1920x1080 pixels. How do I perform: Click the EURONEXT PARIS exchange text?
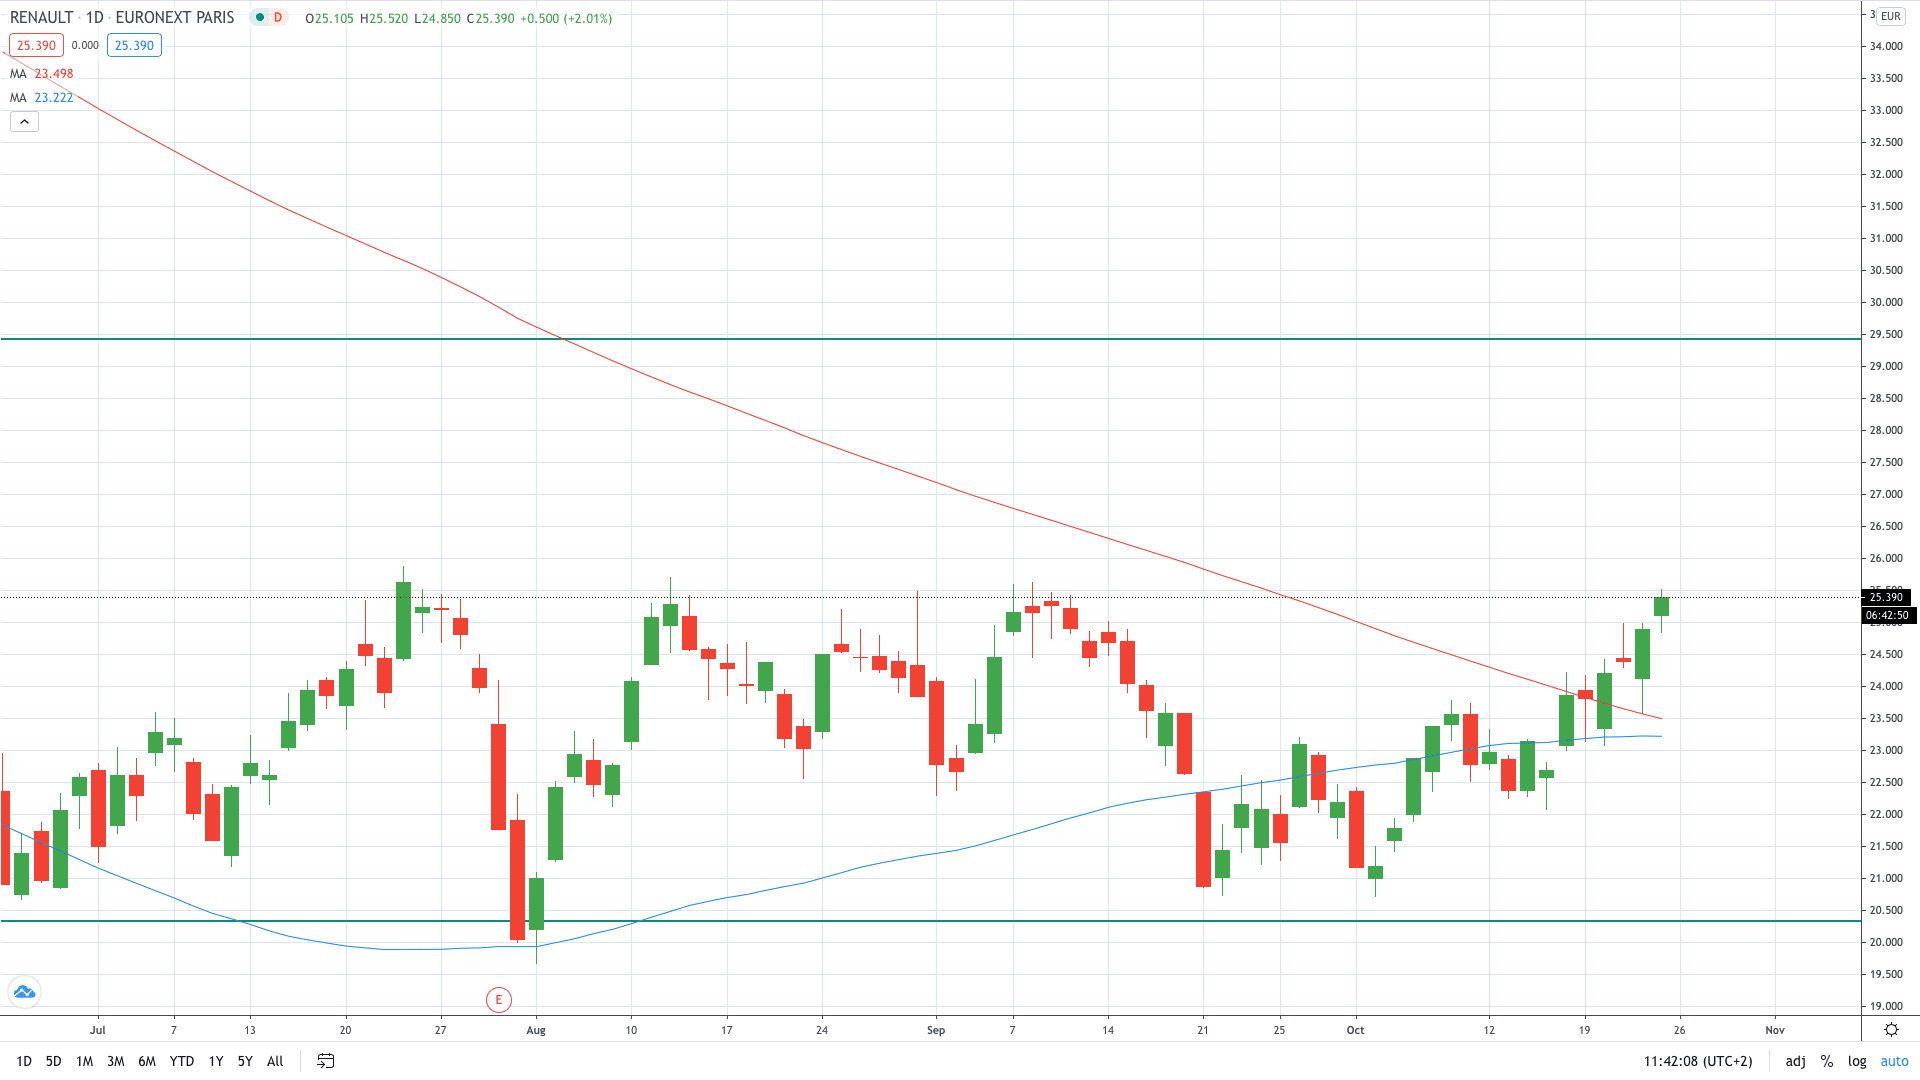(175, 18)
